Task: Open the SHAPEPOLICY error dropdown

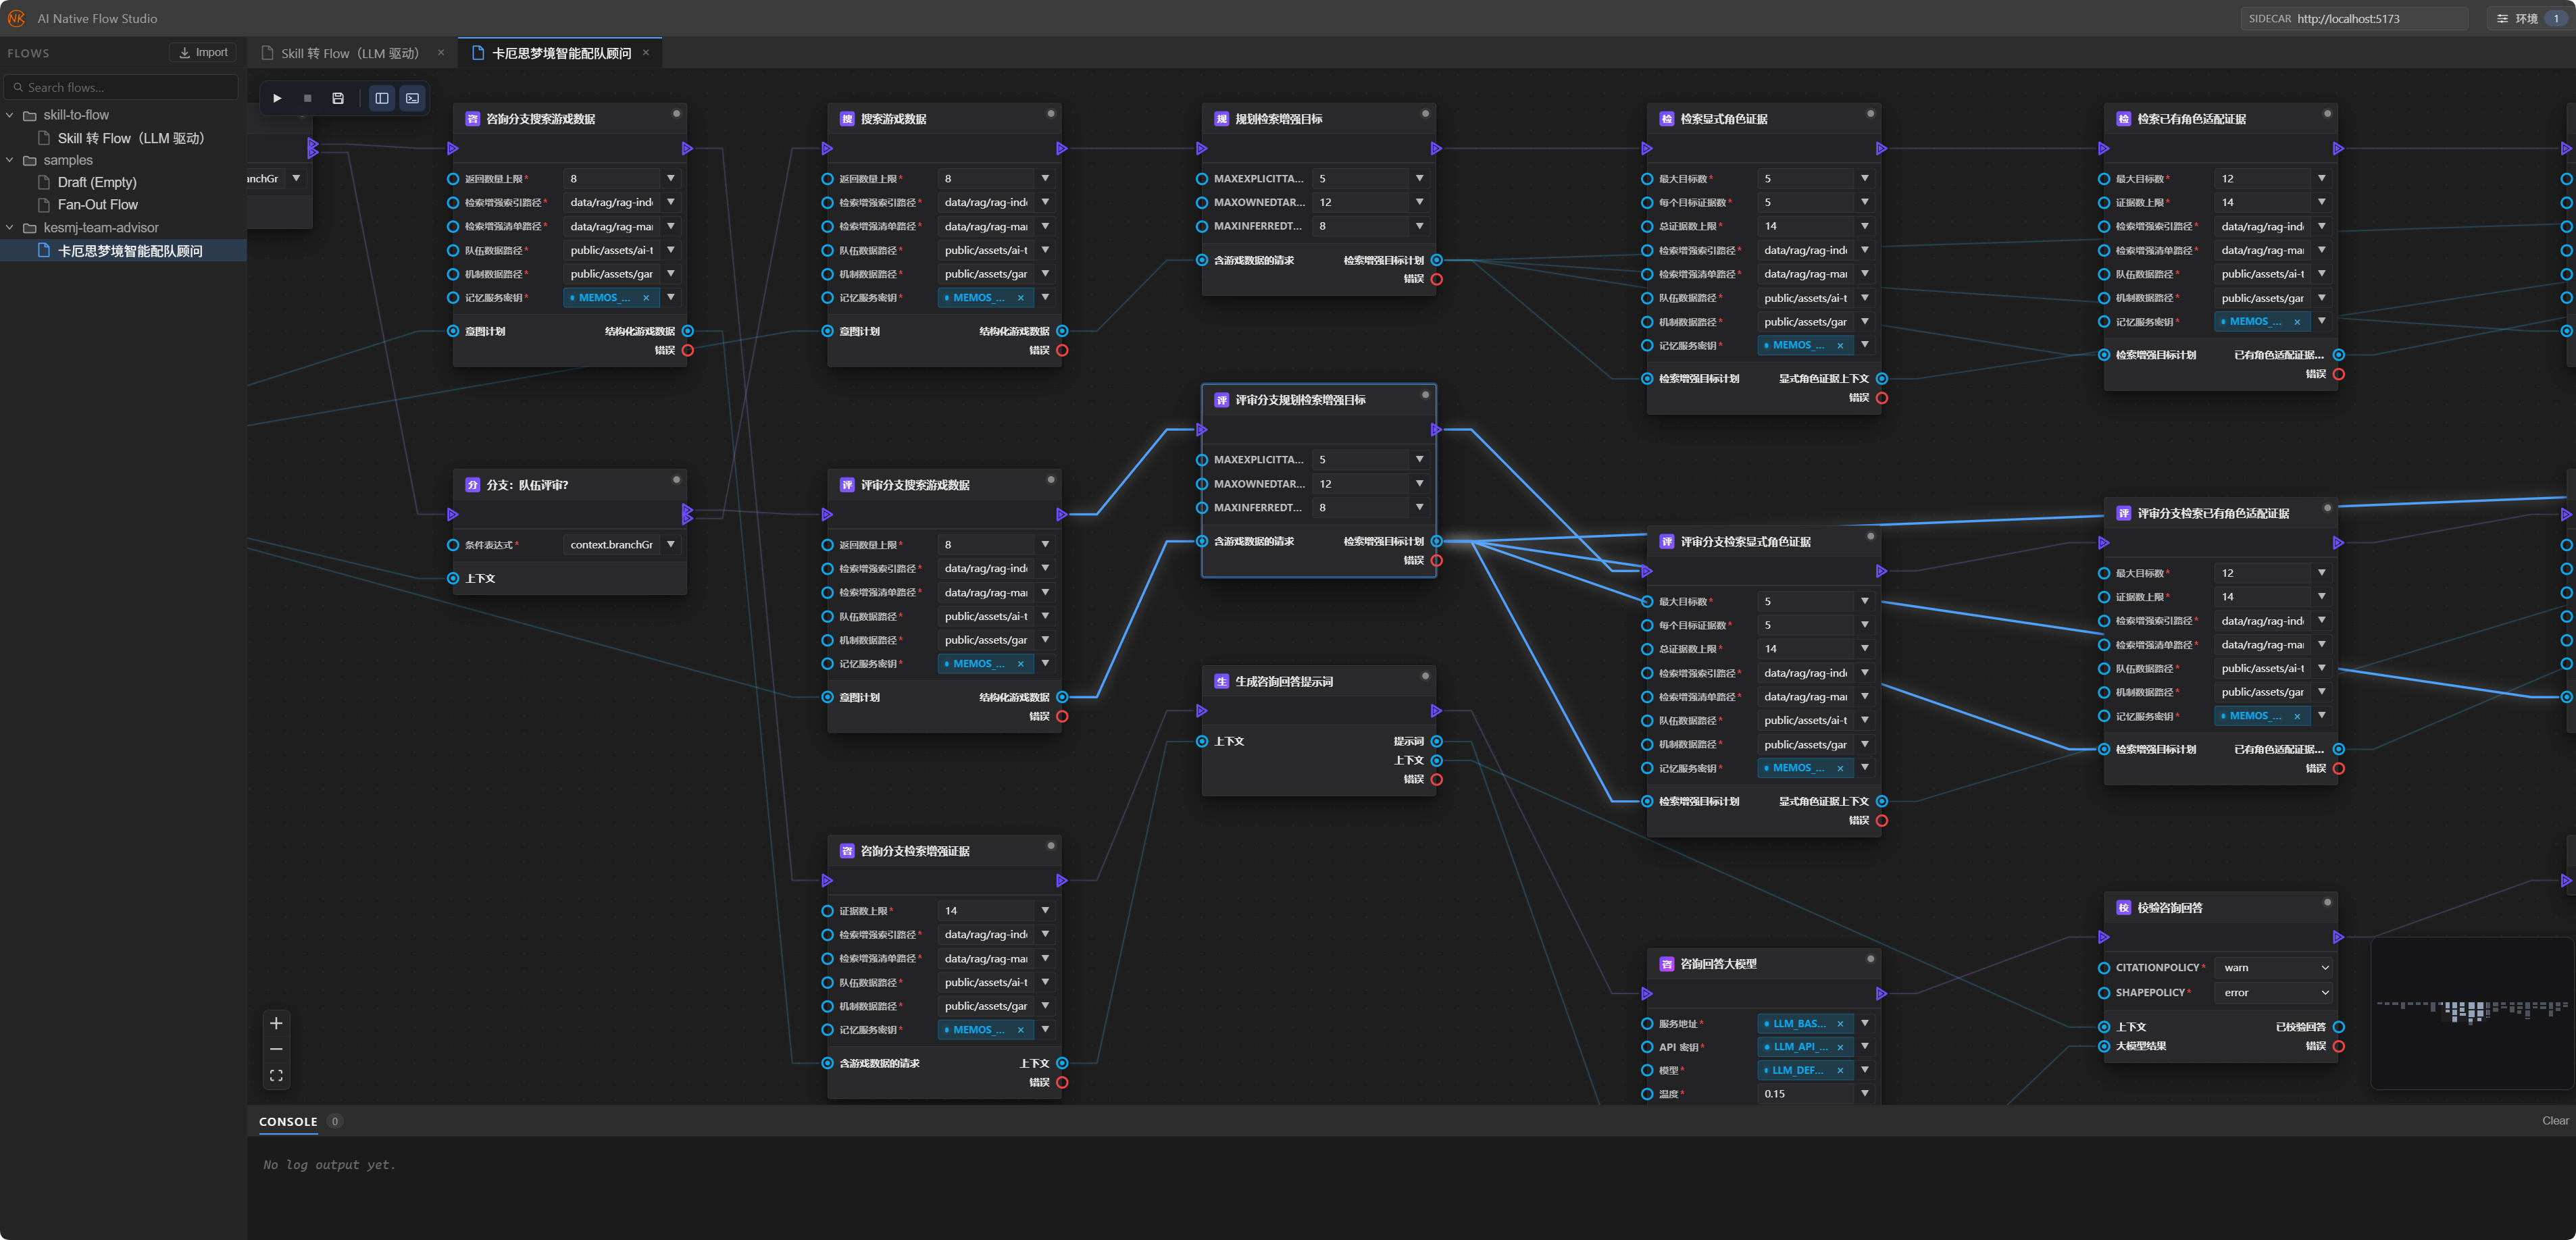Action: (2275, 993)
